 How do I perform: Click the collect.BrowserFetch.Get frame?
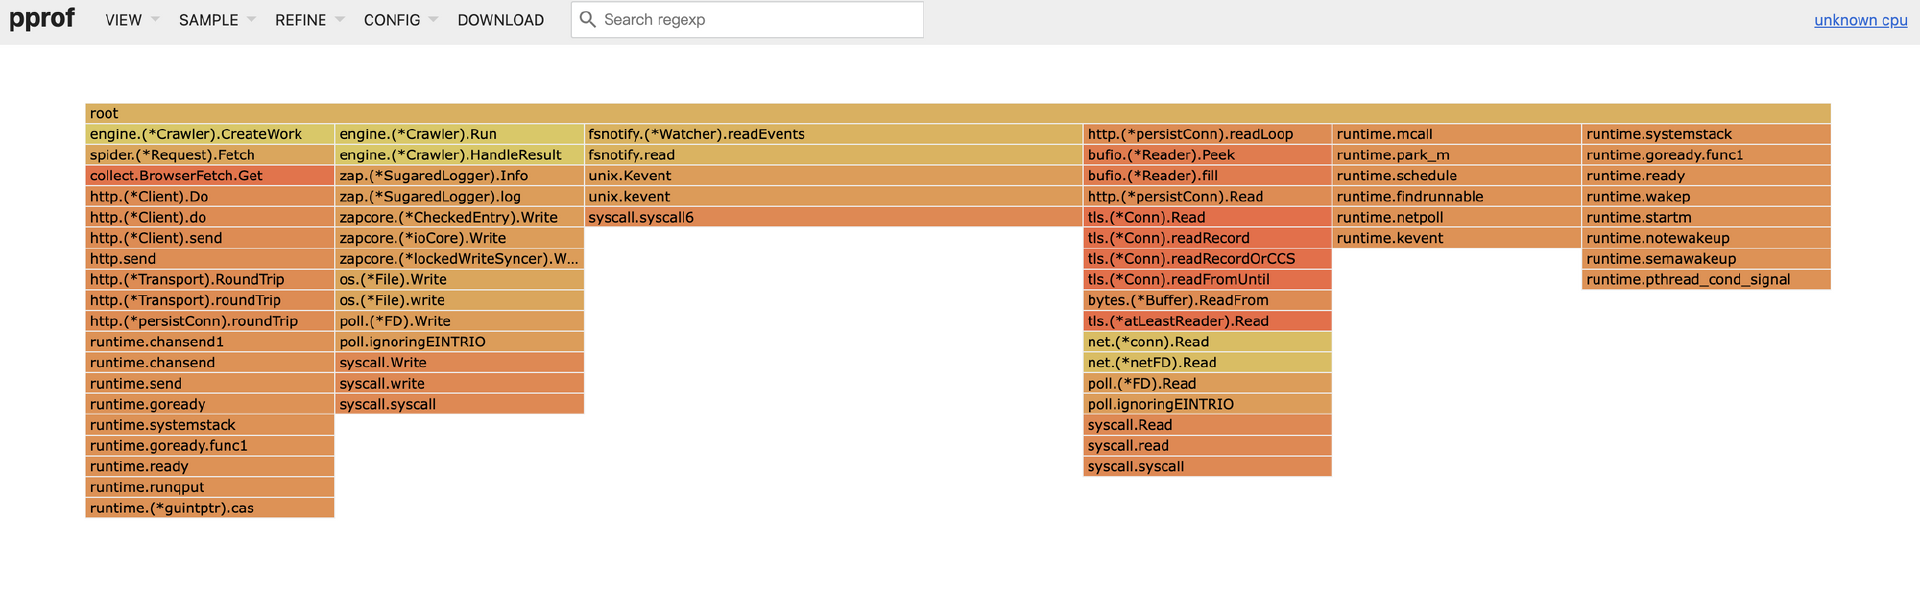209,176
